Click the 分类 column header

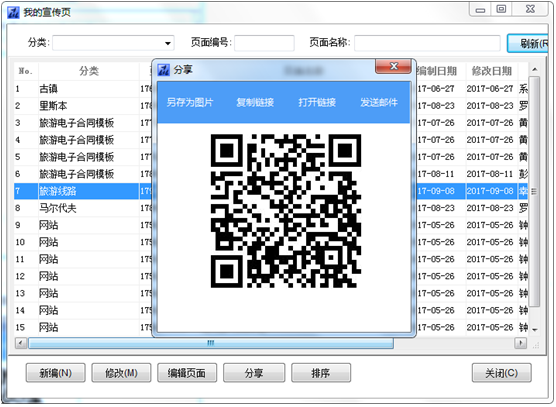[x=89, y=71]
